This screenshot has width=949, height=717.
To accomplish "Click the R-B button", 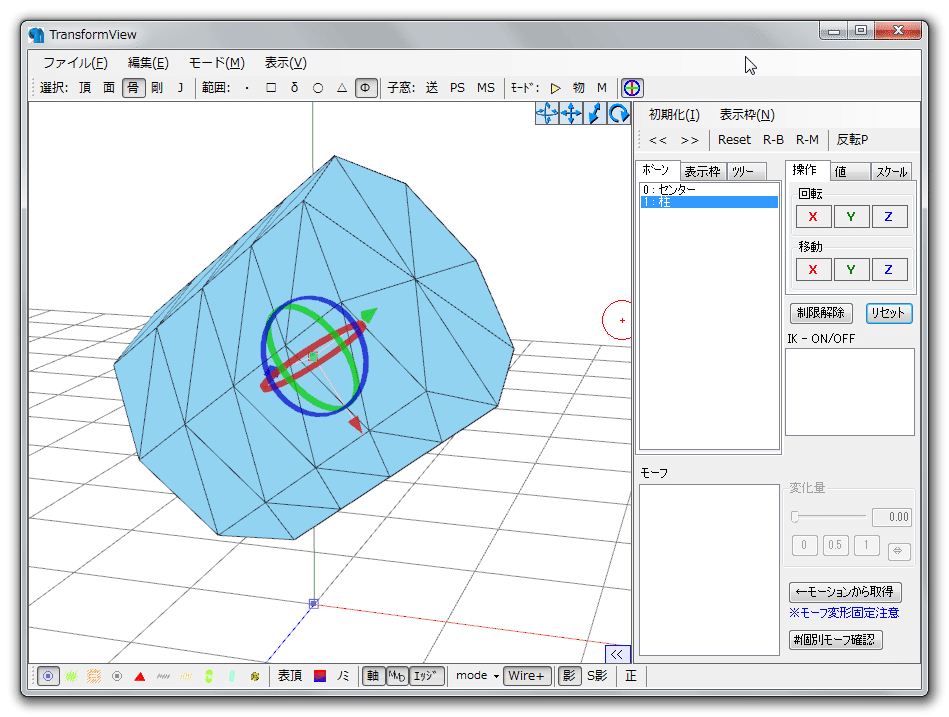I will click(x=773, y=140).
